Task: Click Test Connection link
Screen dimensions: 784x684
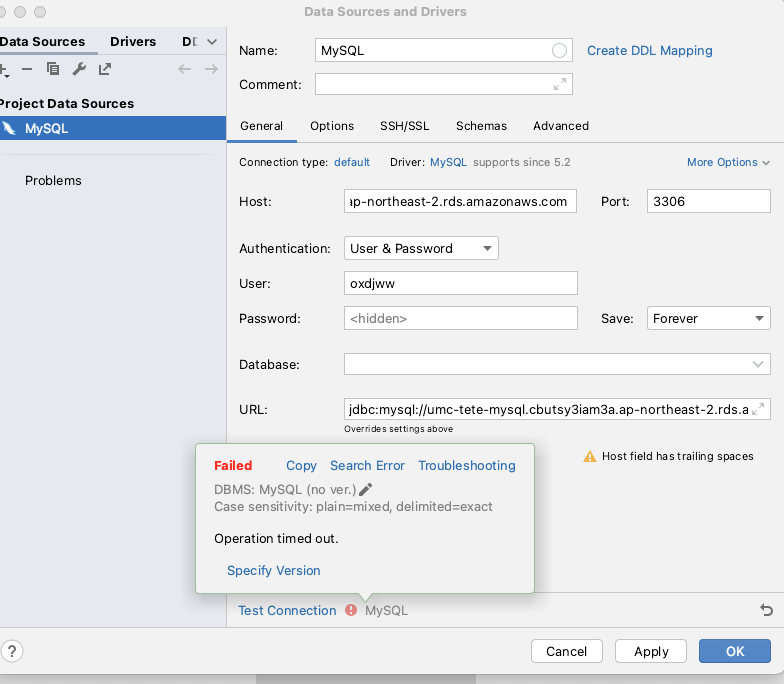Action: click(x=287, y=610)
